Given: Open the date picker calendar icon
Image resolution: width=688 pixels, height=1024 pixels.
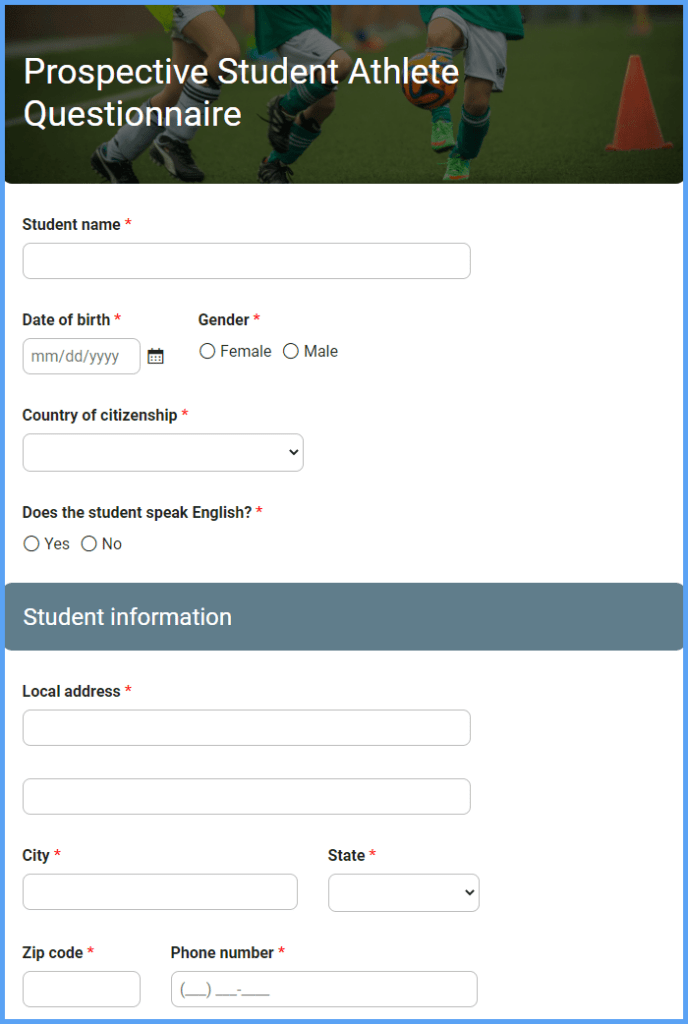Looking at the screenshot, I should click(156, 356).
